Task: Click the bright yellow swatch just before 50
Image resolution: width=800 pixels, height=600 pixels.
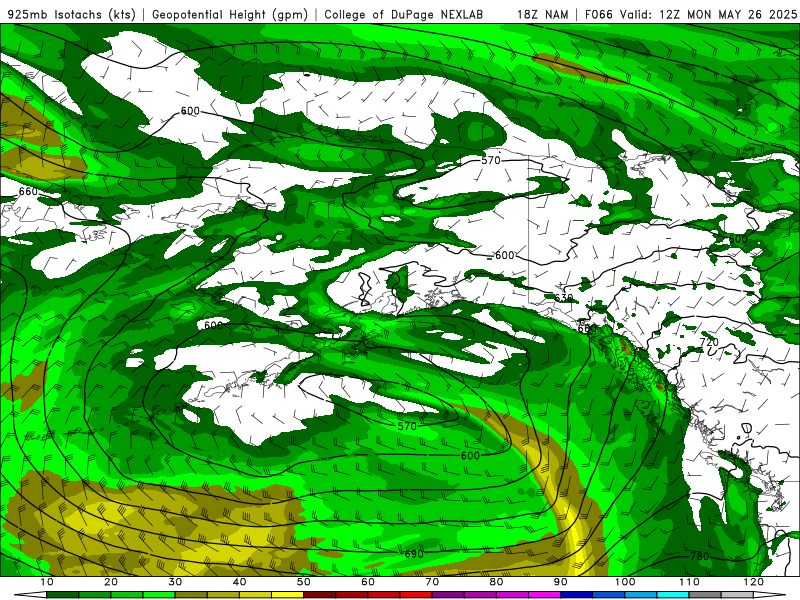Action: [x=287, y=595]
